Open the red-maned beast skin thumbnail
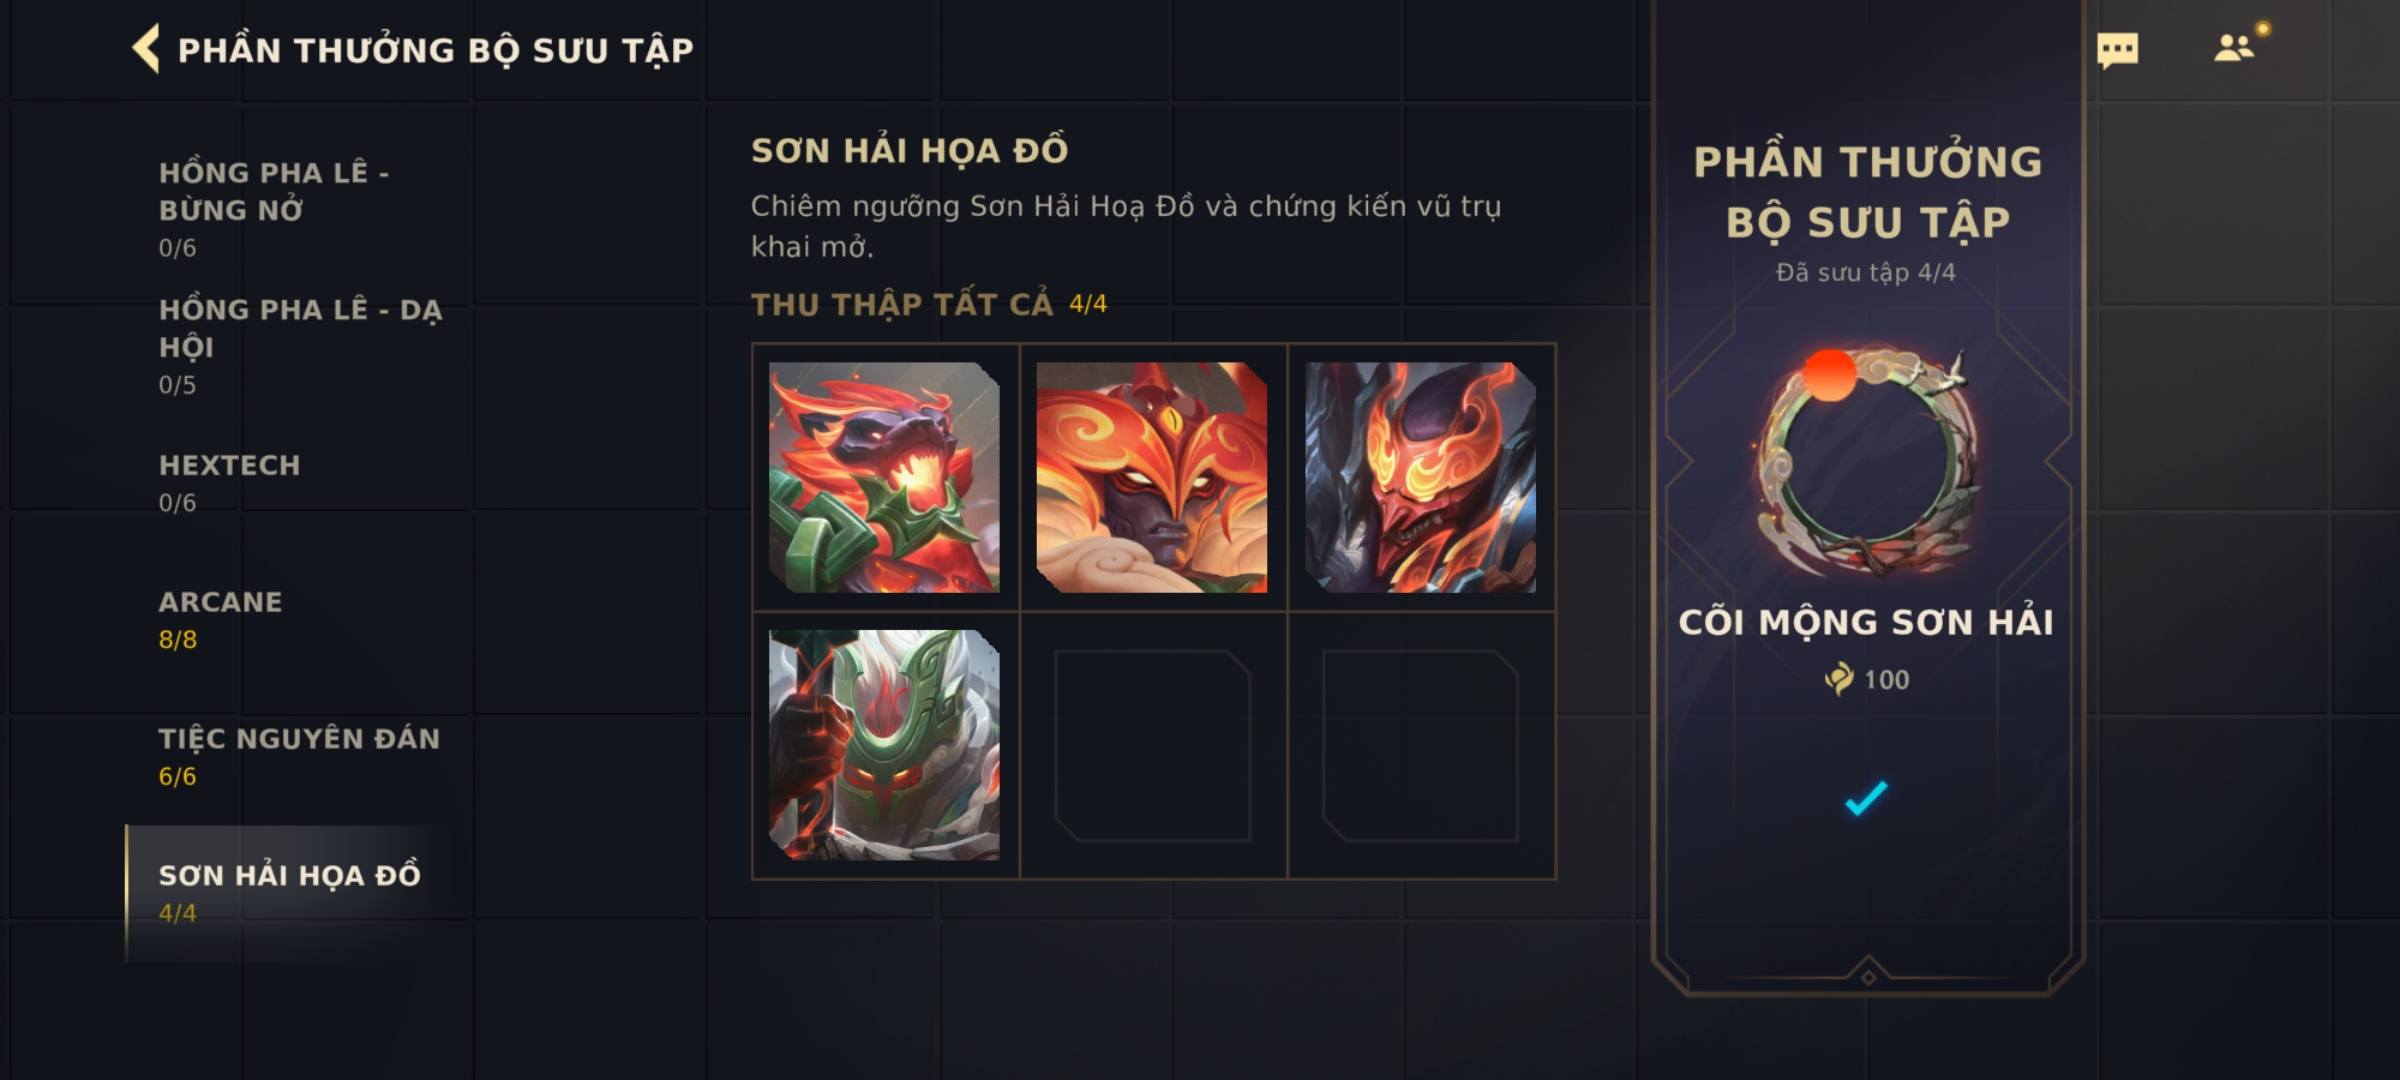2400x1080 pixels. [x=884, y=477]
